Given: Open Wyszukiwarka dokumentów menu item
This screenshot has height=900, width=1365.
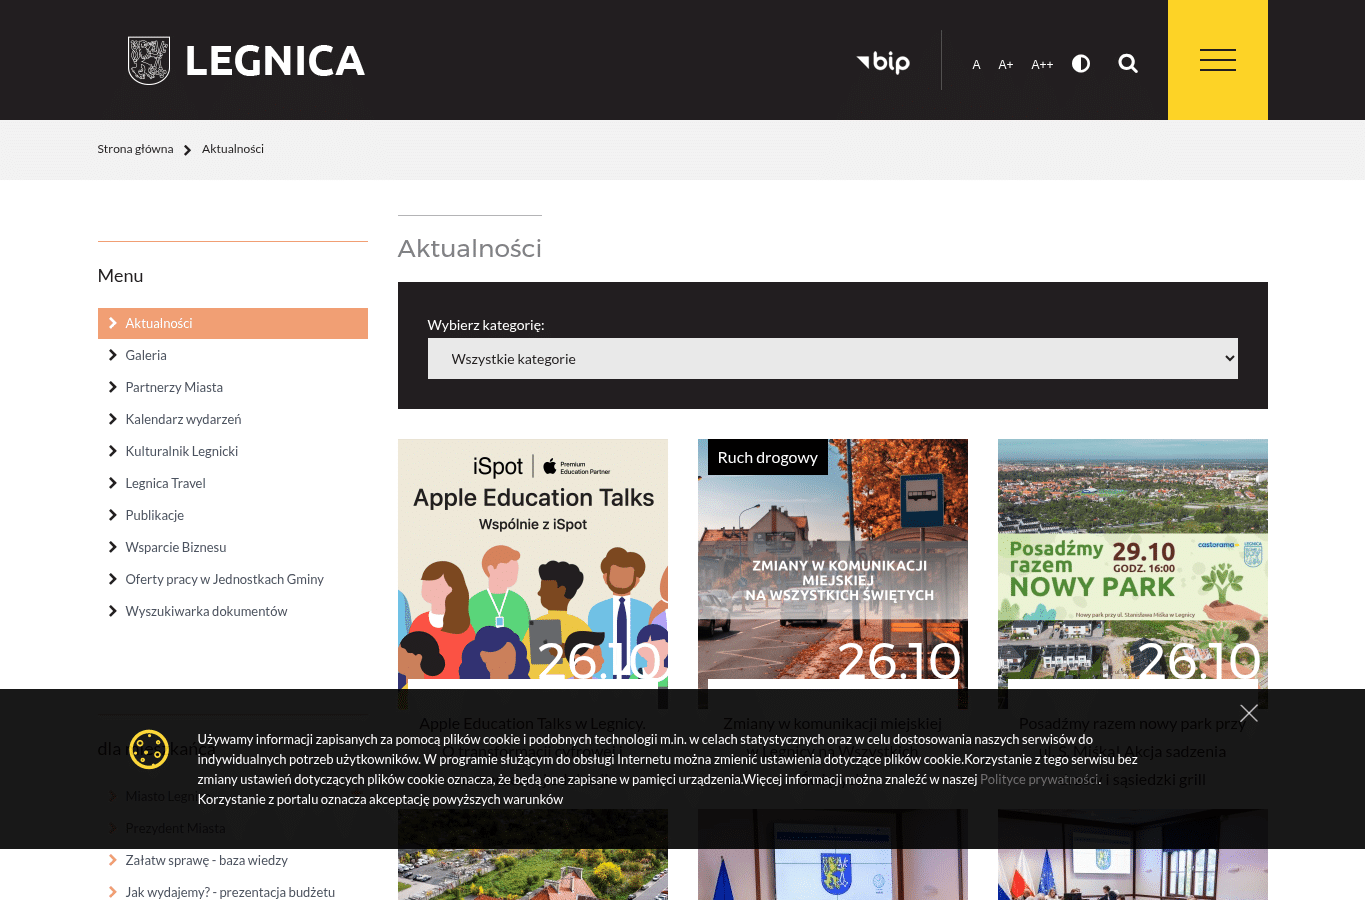Looking at the screenshot, I should pos(206,611).
